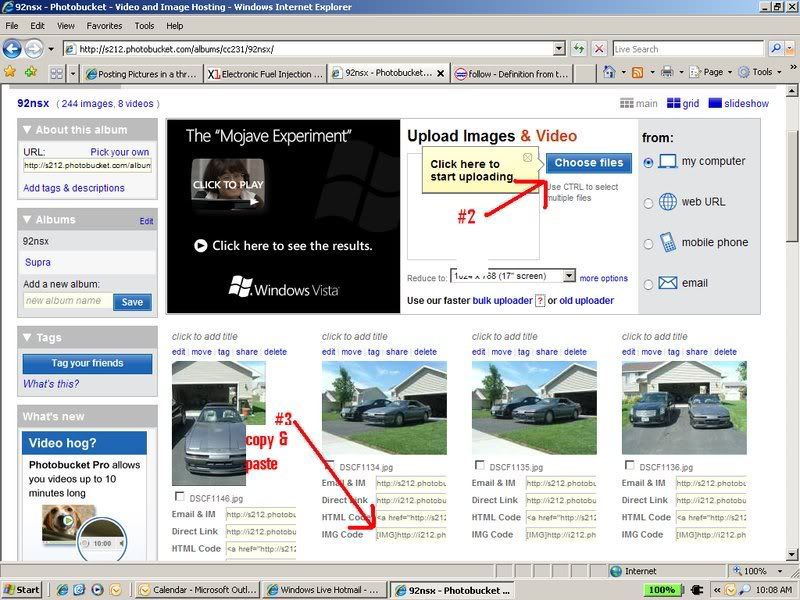The image size is (800, 600).
Task: Switch to grid view icon
Action: pyautogui.click(x=673, y=103)
